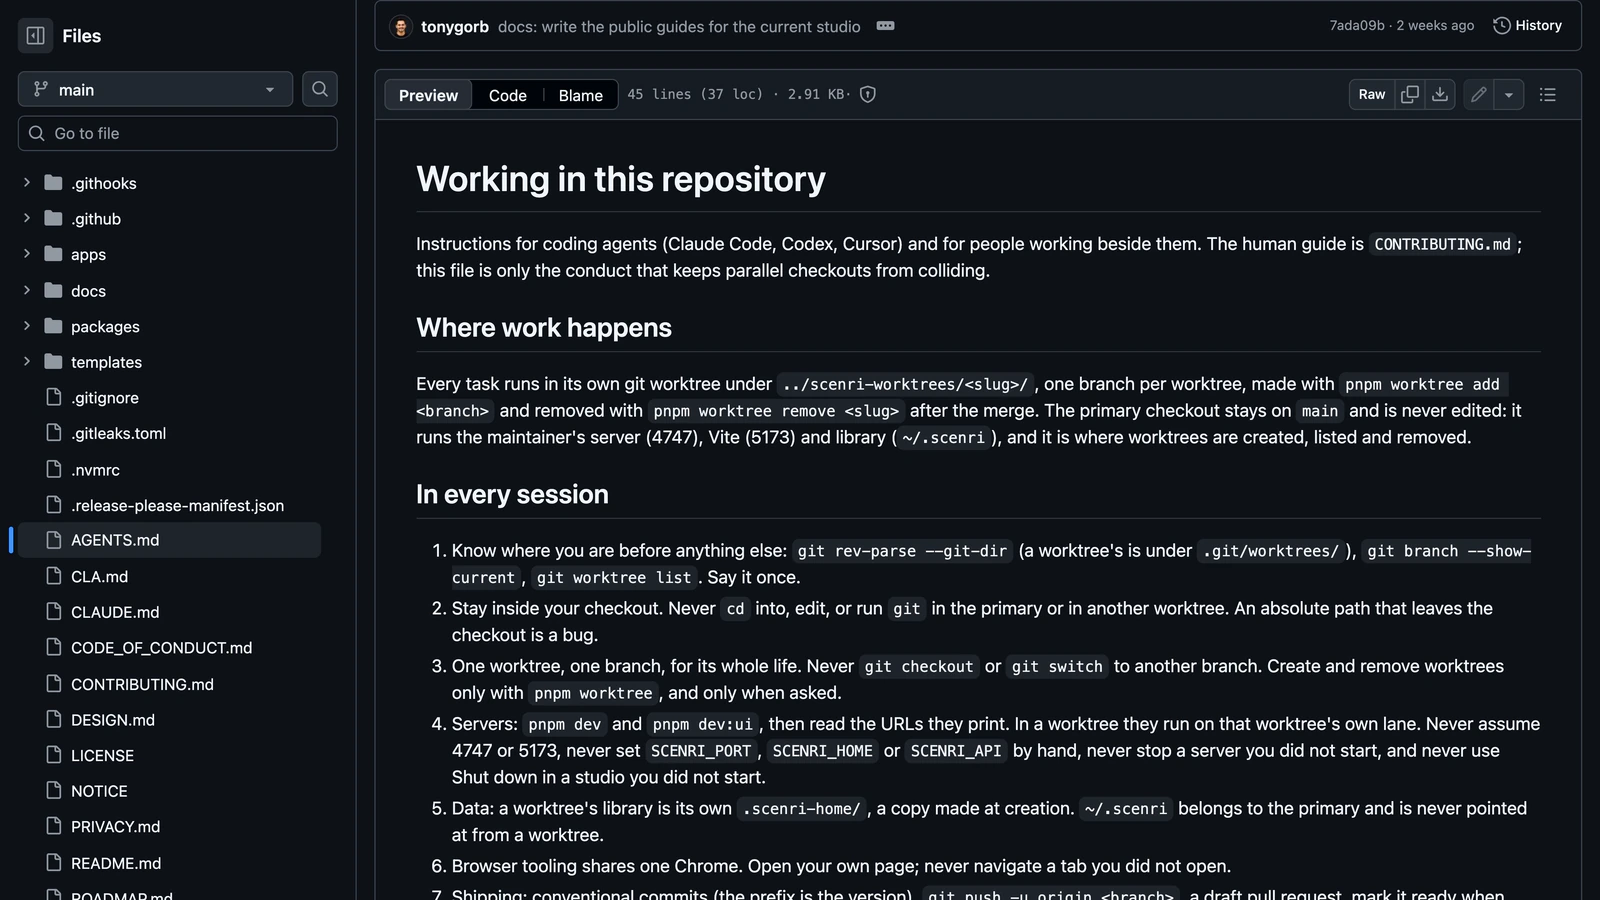Open the Raw file view

(x=1372, y=94)
